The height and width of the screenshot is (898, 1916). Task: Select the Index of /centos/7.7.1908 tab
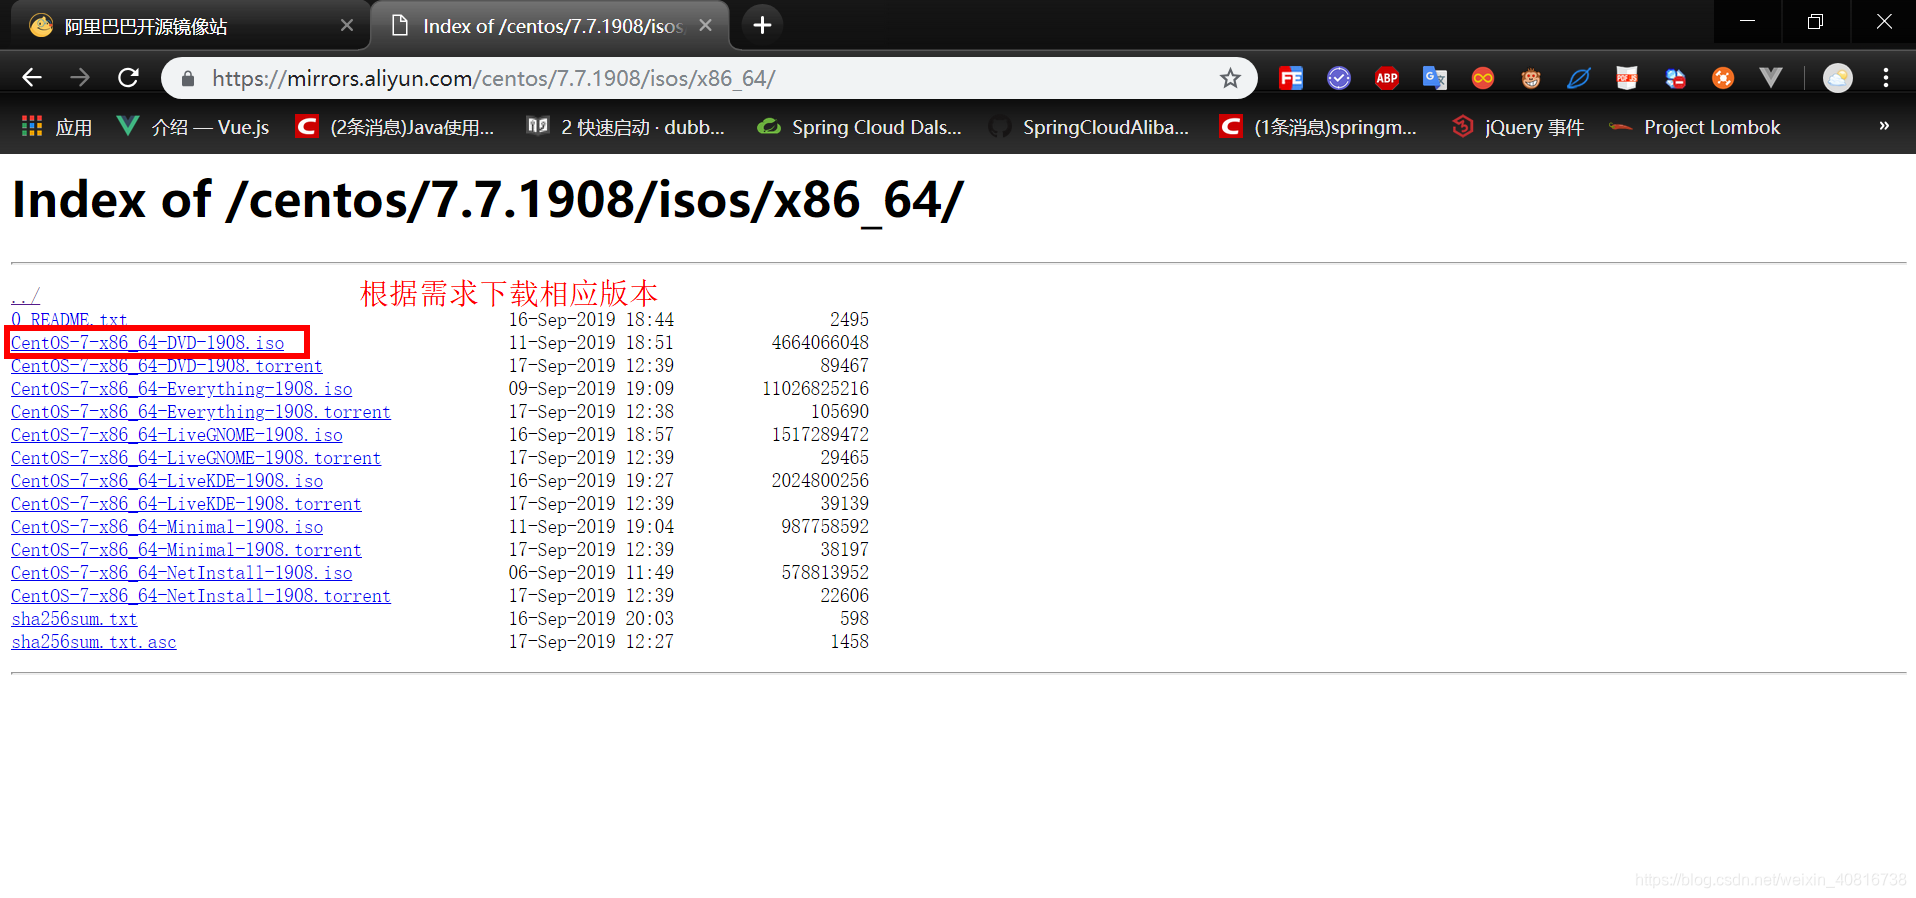[550, 26]
